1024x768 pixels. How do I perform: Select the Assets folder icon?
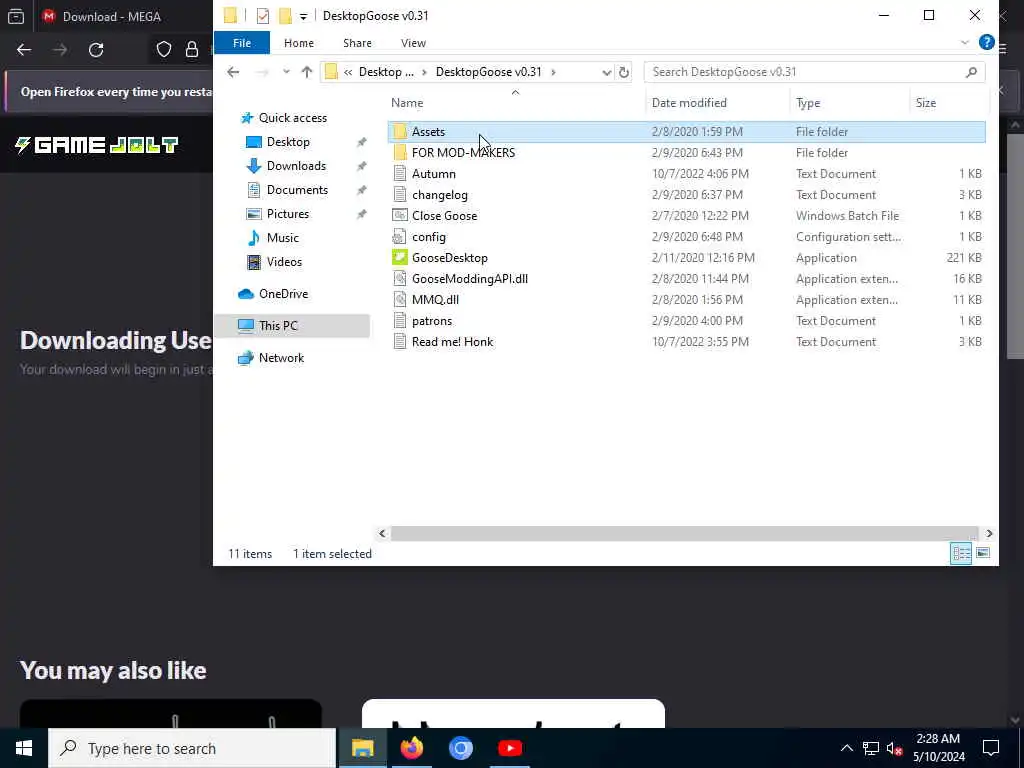[x=400, y=131]
